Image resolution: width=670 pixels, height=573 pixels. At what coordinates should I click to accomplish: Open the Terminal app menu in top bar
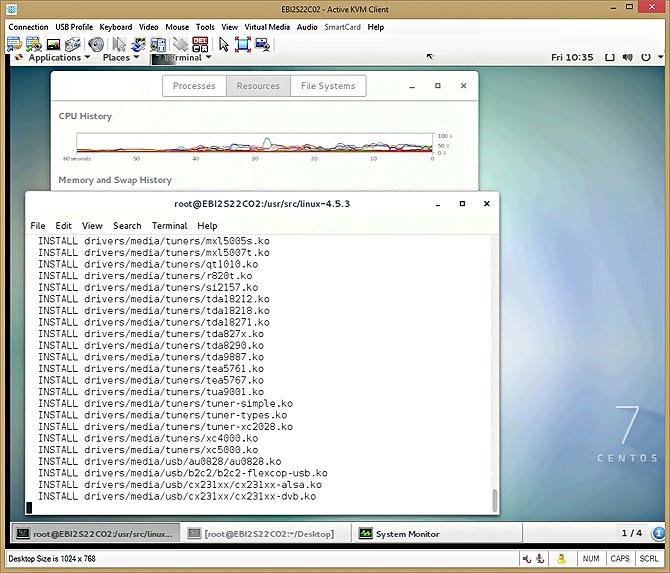182,57
